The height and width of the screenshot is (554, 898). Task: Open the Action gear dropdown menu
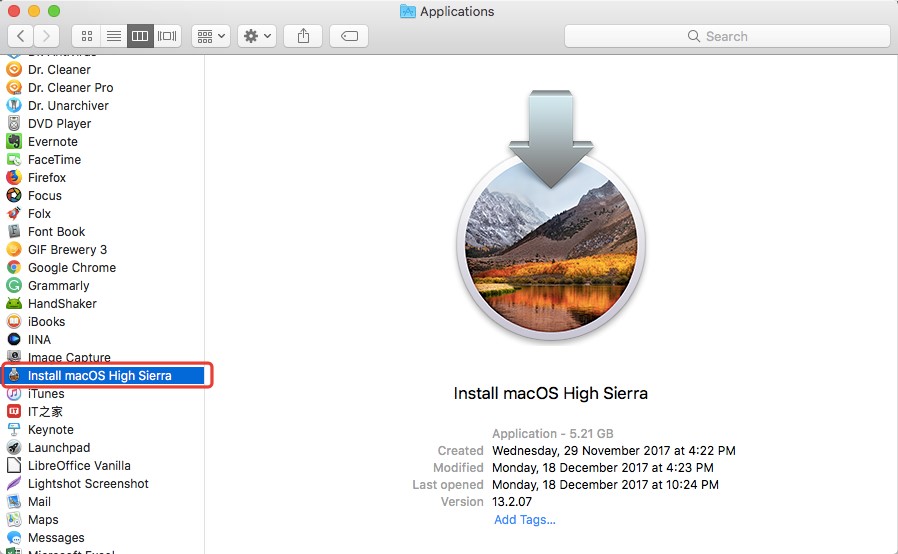click(257, 36)
